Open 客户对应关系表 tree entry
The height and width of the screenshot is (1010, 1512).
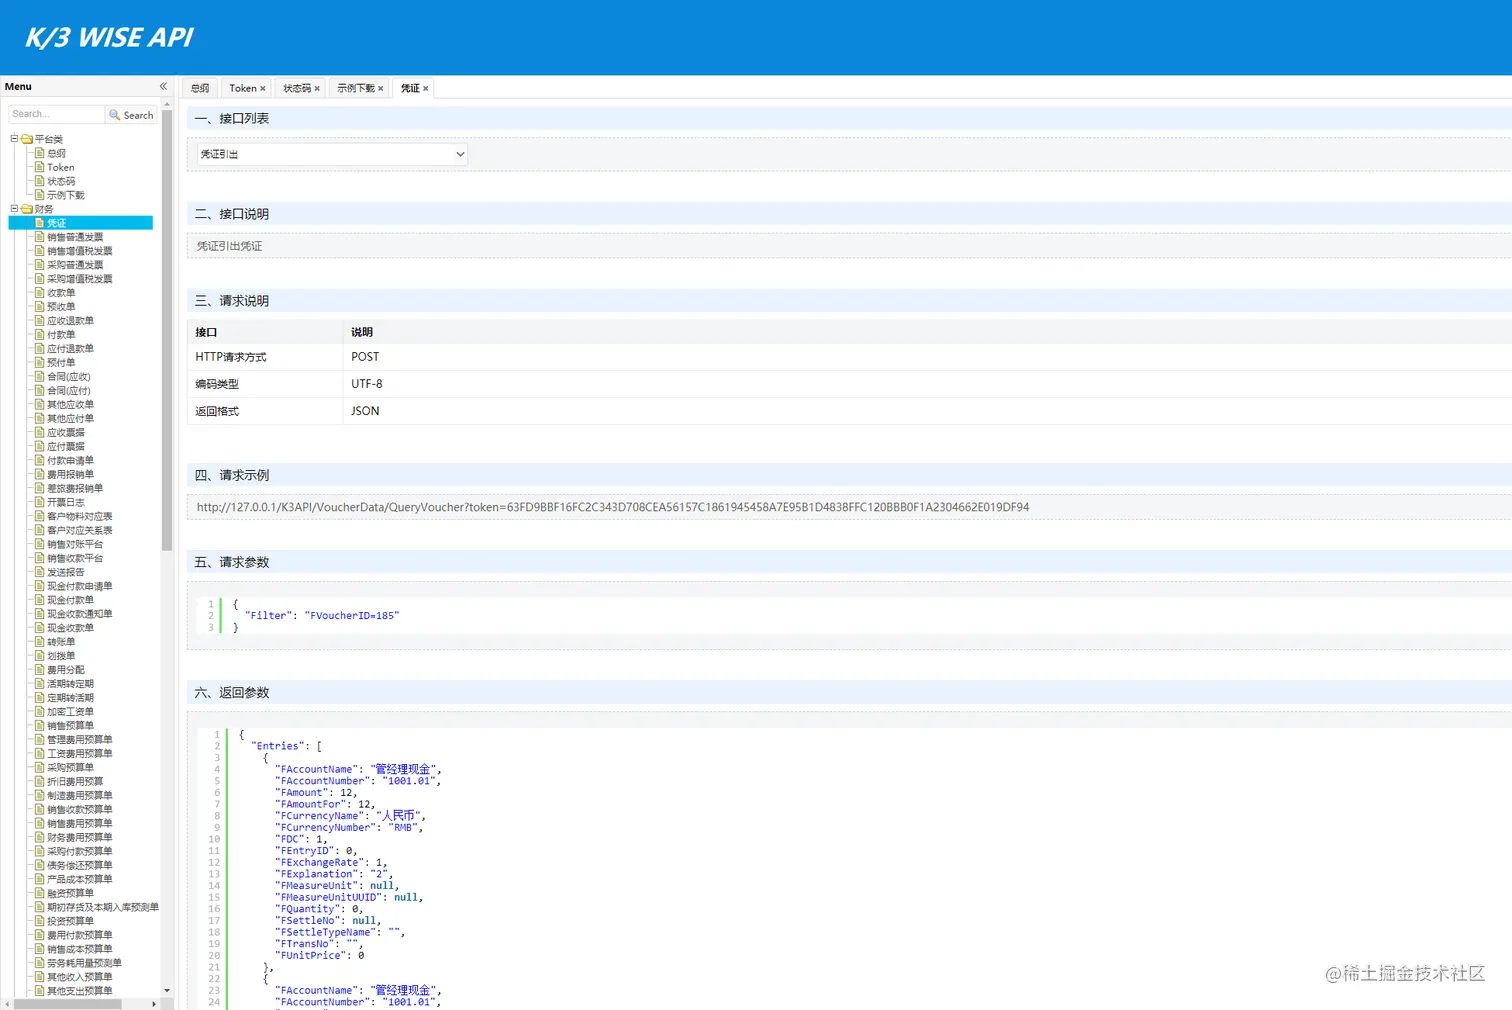click(79, 531)
